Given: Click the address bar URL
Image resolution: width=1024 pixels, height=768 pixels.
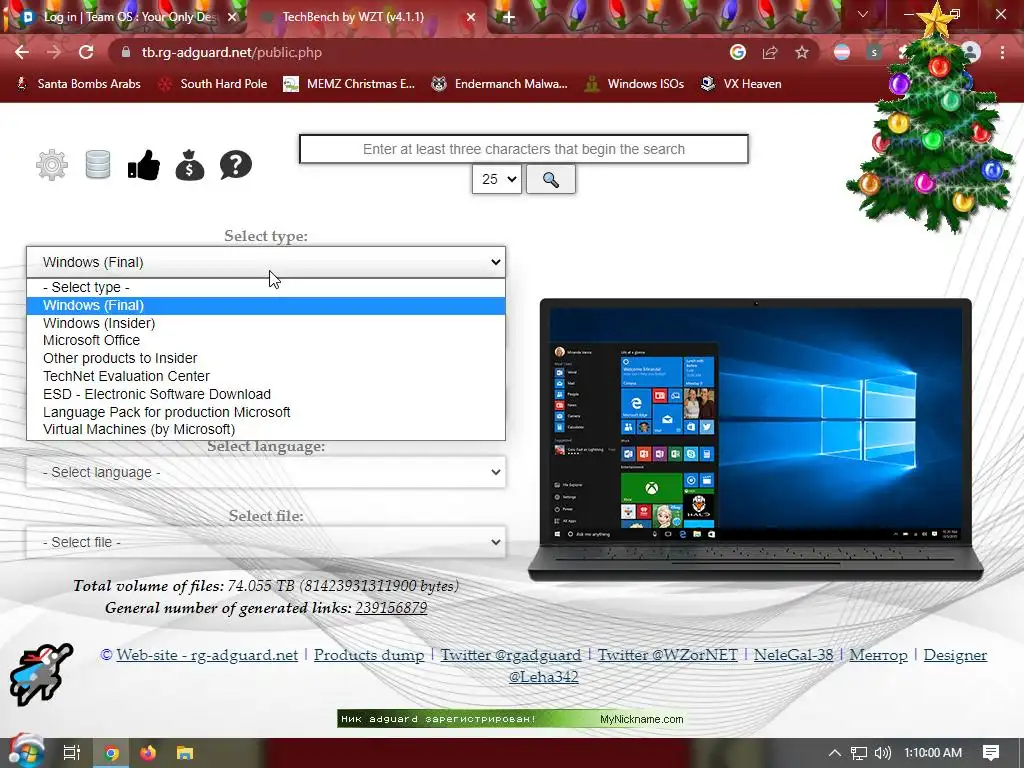Looking at the screenshot, I should click(232, 52).
